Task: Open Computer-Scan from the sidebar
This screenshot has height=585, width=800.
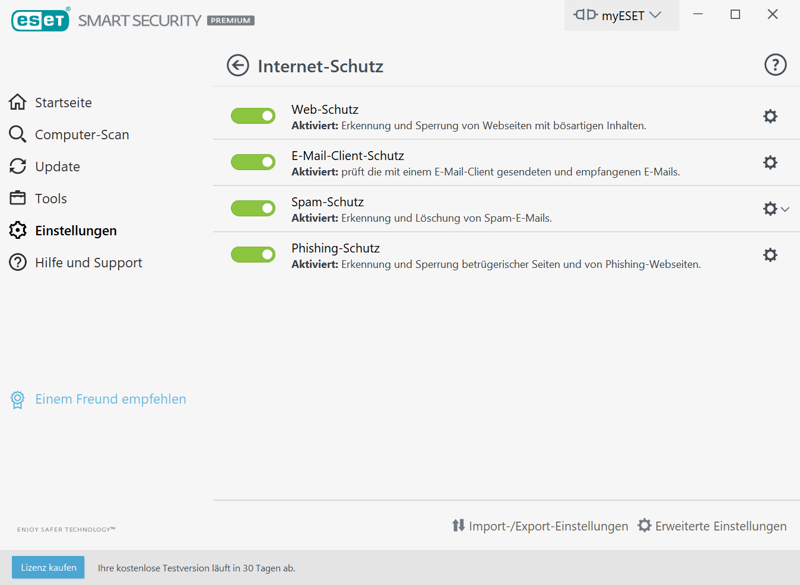Action: coord(81,135)
